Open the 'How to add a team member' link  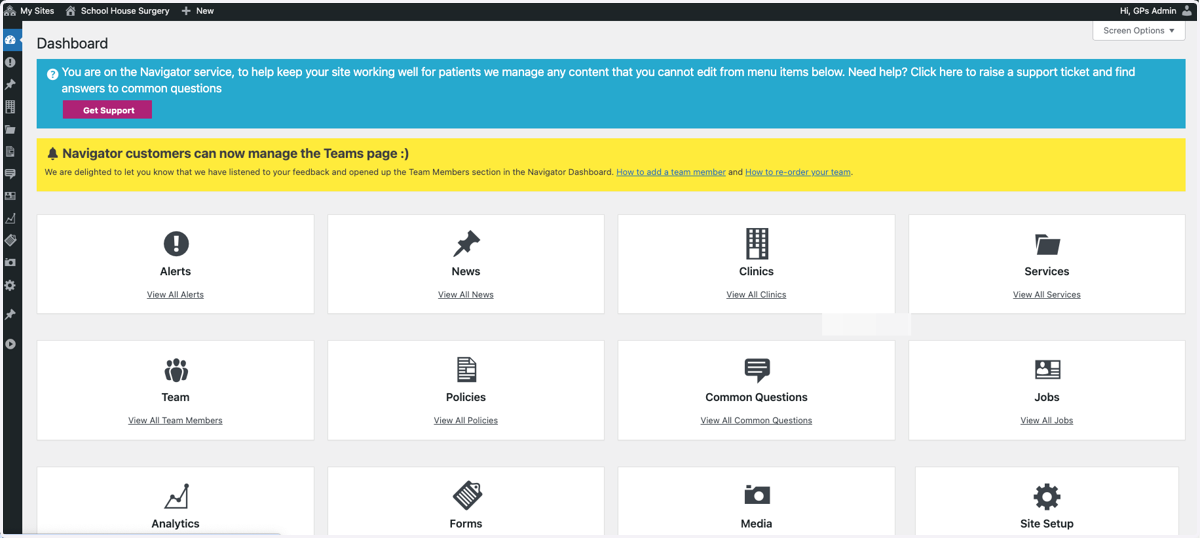(x=671, y=172)
